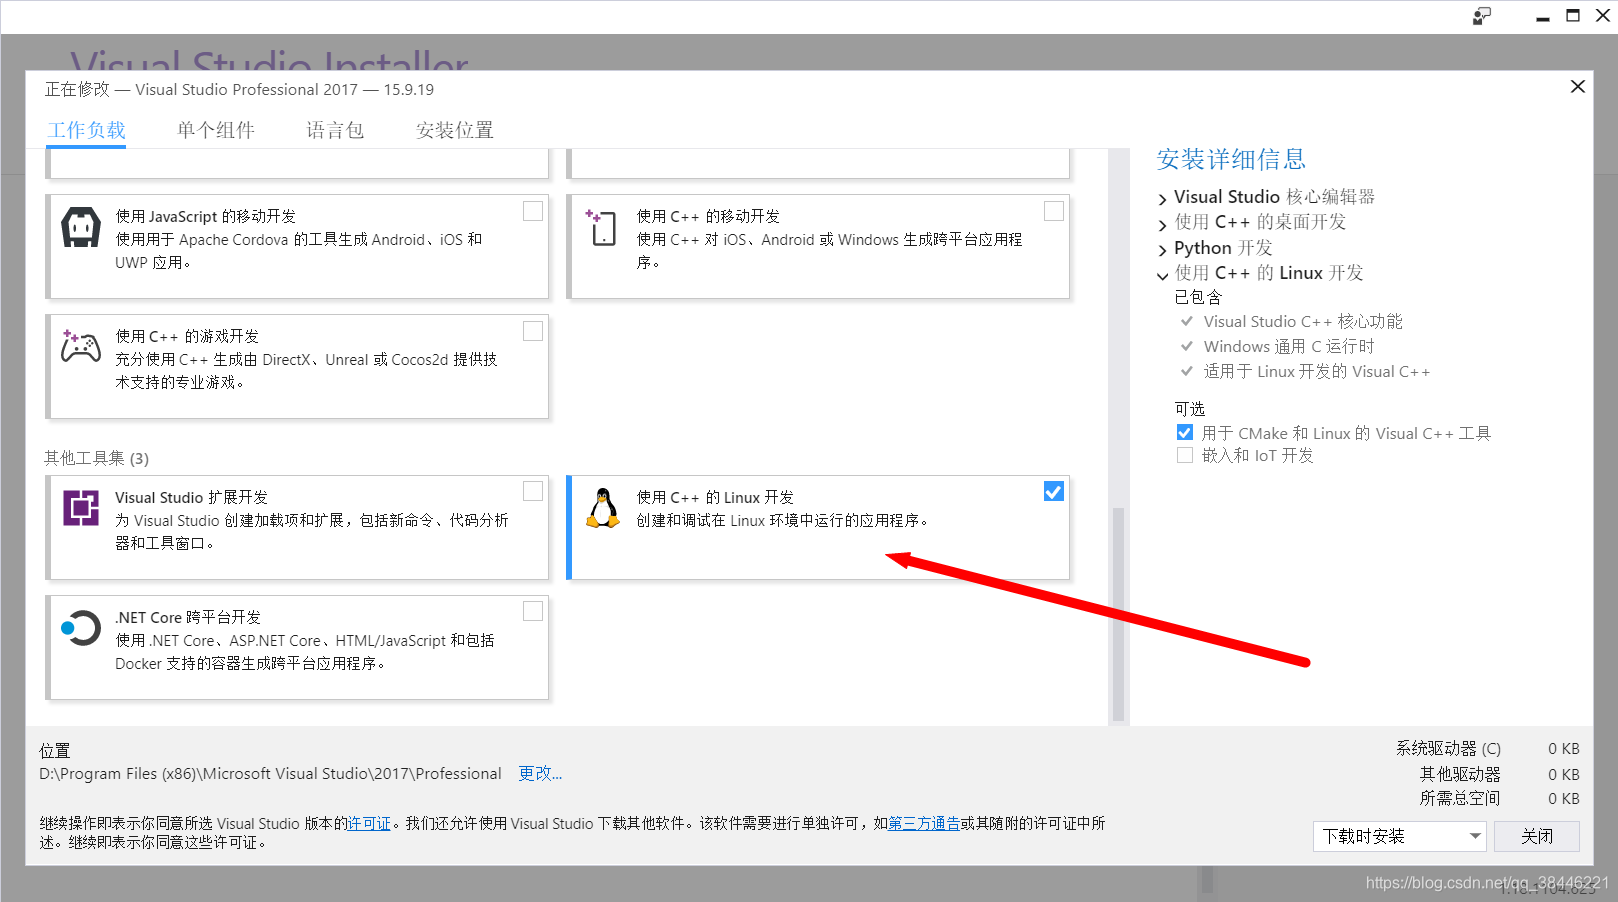Viewport: 1618px width, 902px height.
Task: Click the feedback icon in the title bar
Action: (x=1482, y=16)
